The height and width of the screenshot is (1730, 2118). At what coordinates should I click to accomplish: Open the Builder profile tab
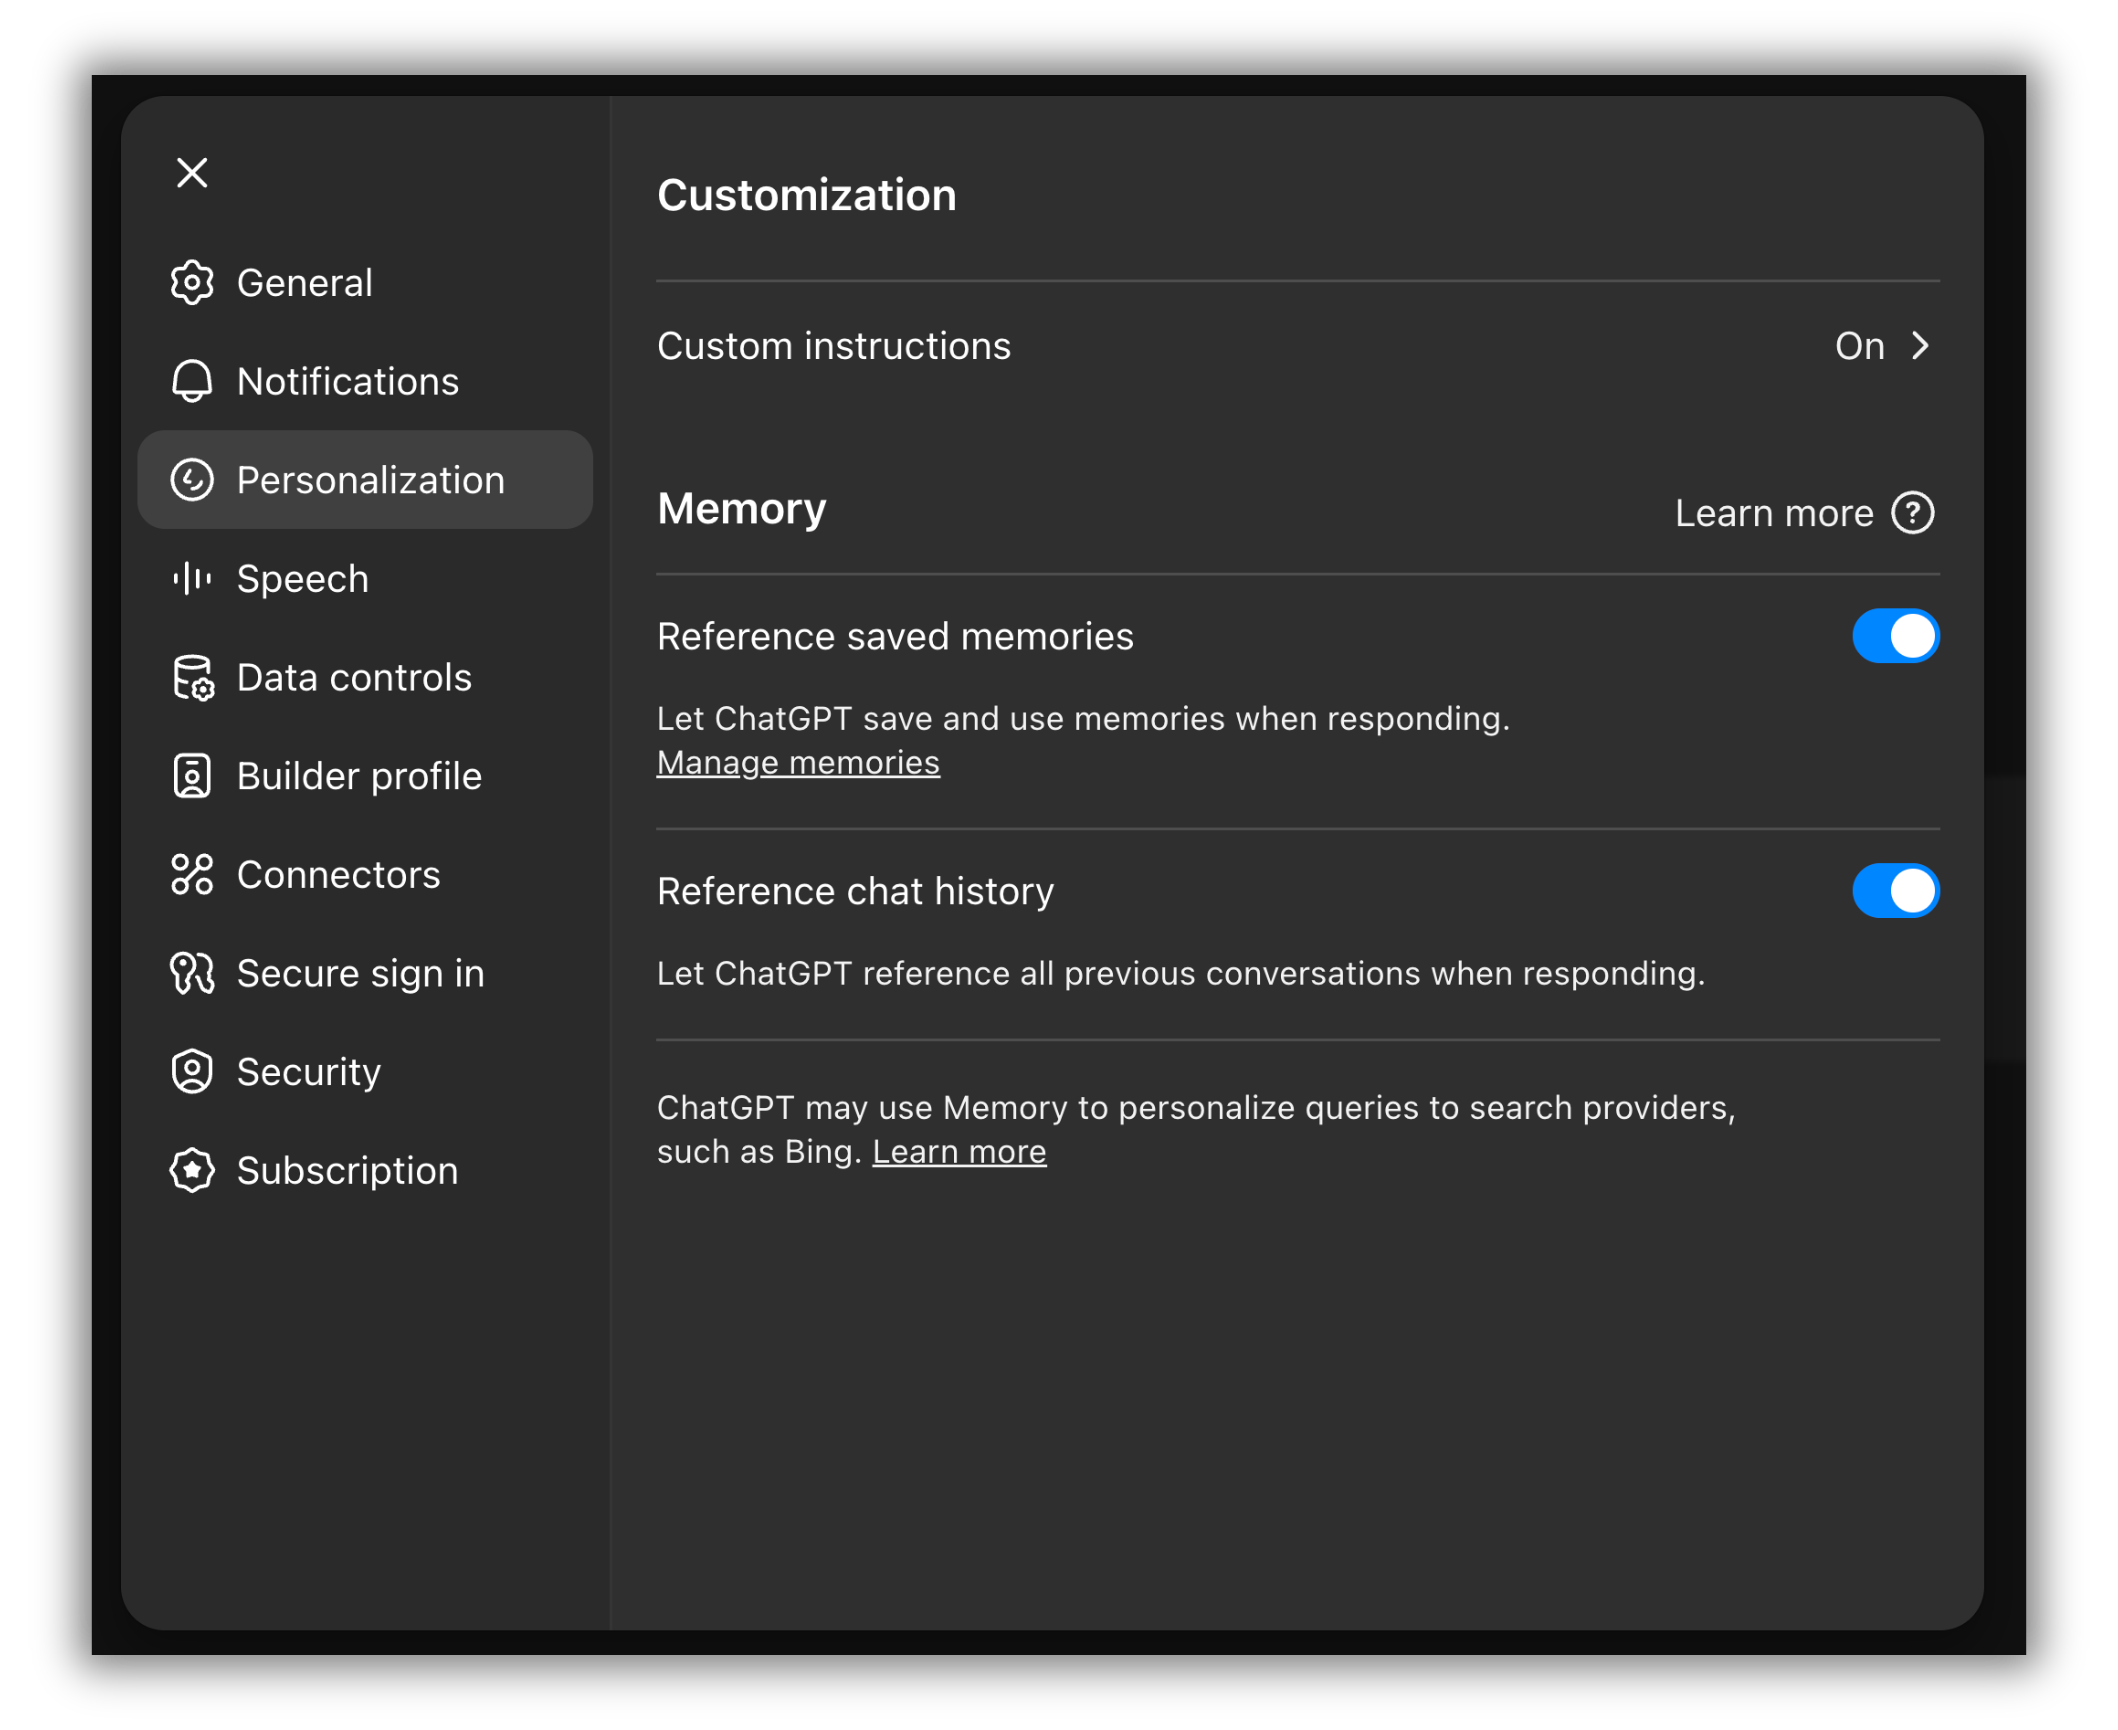coord(365,776)
